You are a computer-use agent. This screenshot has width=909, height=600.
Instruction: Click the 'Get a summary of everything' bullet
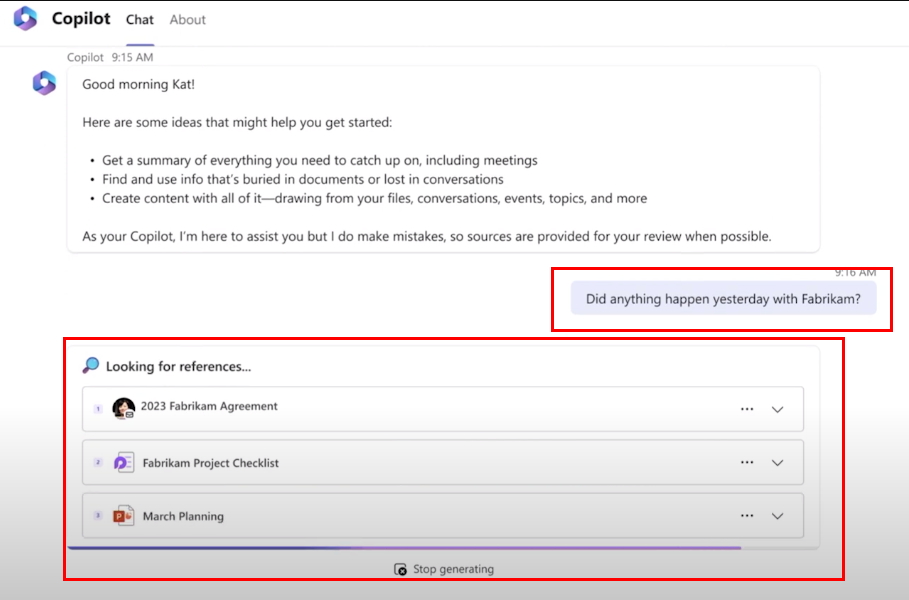(320, 160)
